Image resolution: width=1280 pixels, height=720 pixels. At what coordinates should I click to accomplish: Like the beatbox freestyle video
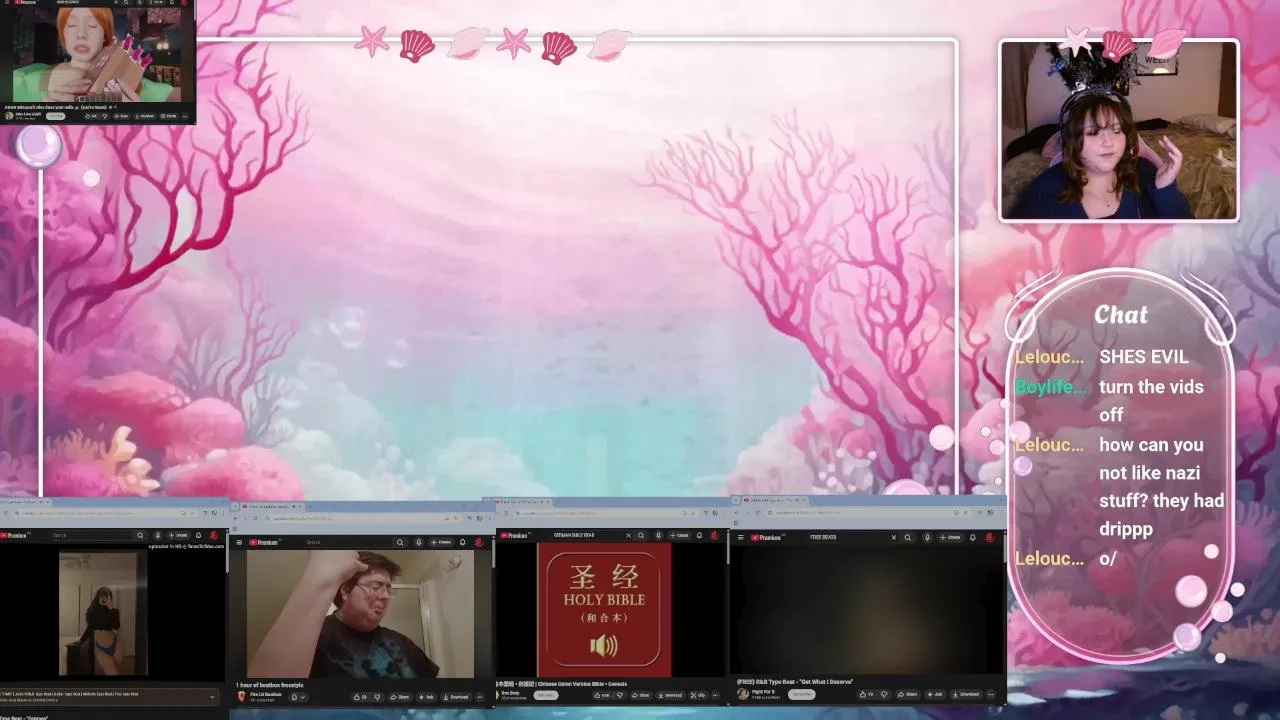[362, 697]
